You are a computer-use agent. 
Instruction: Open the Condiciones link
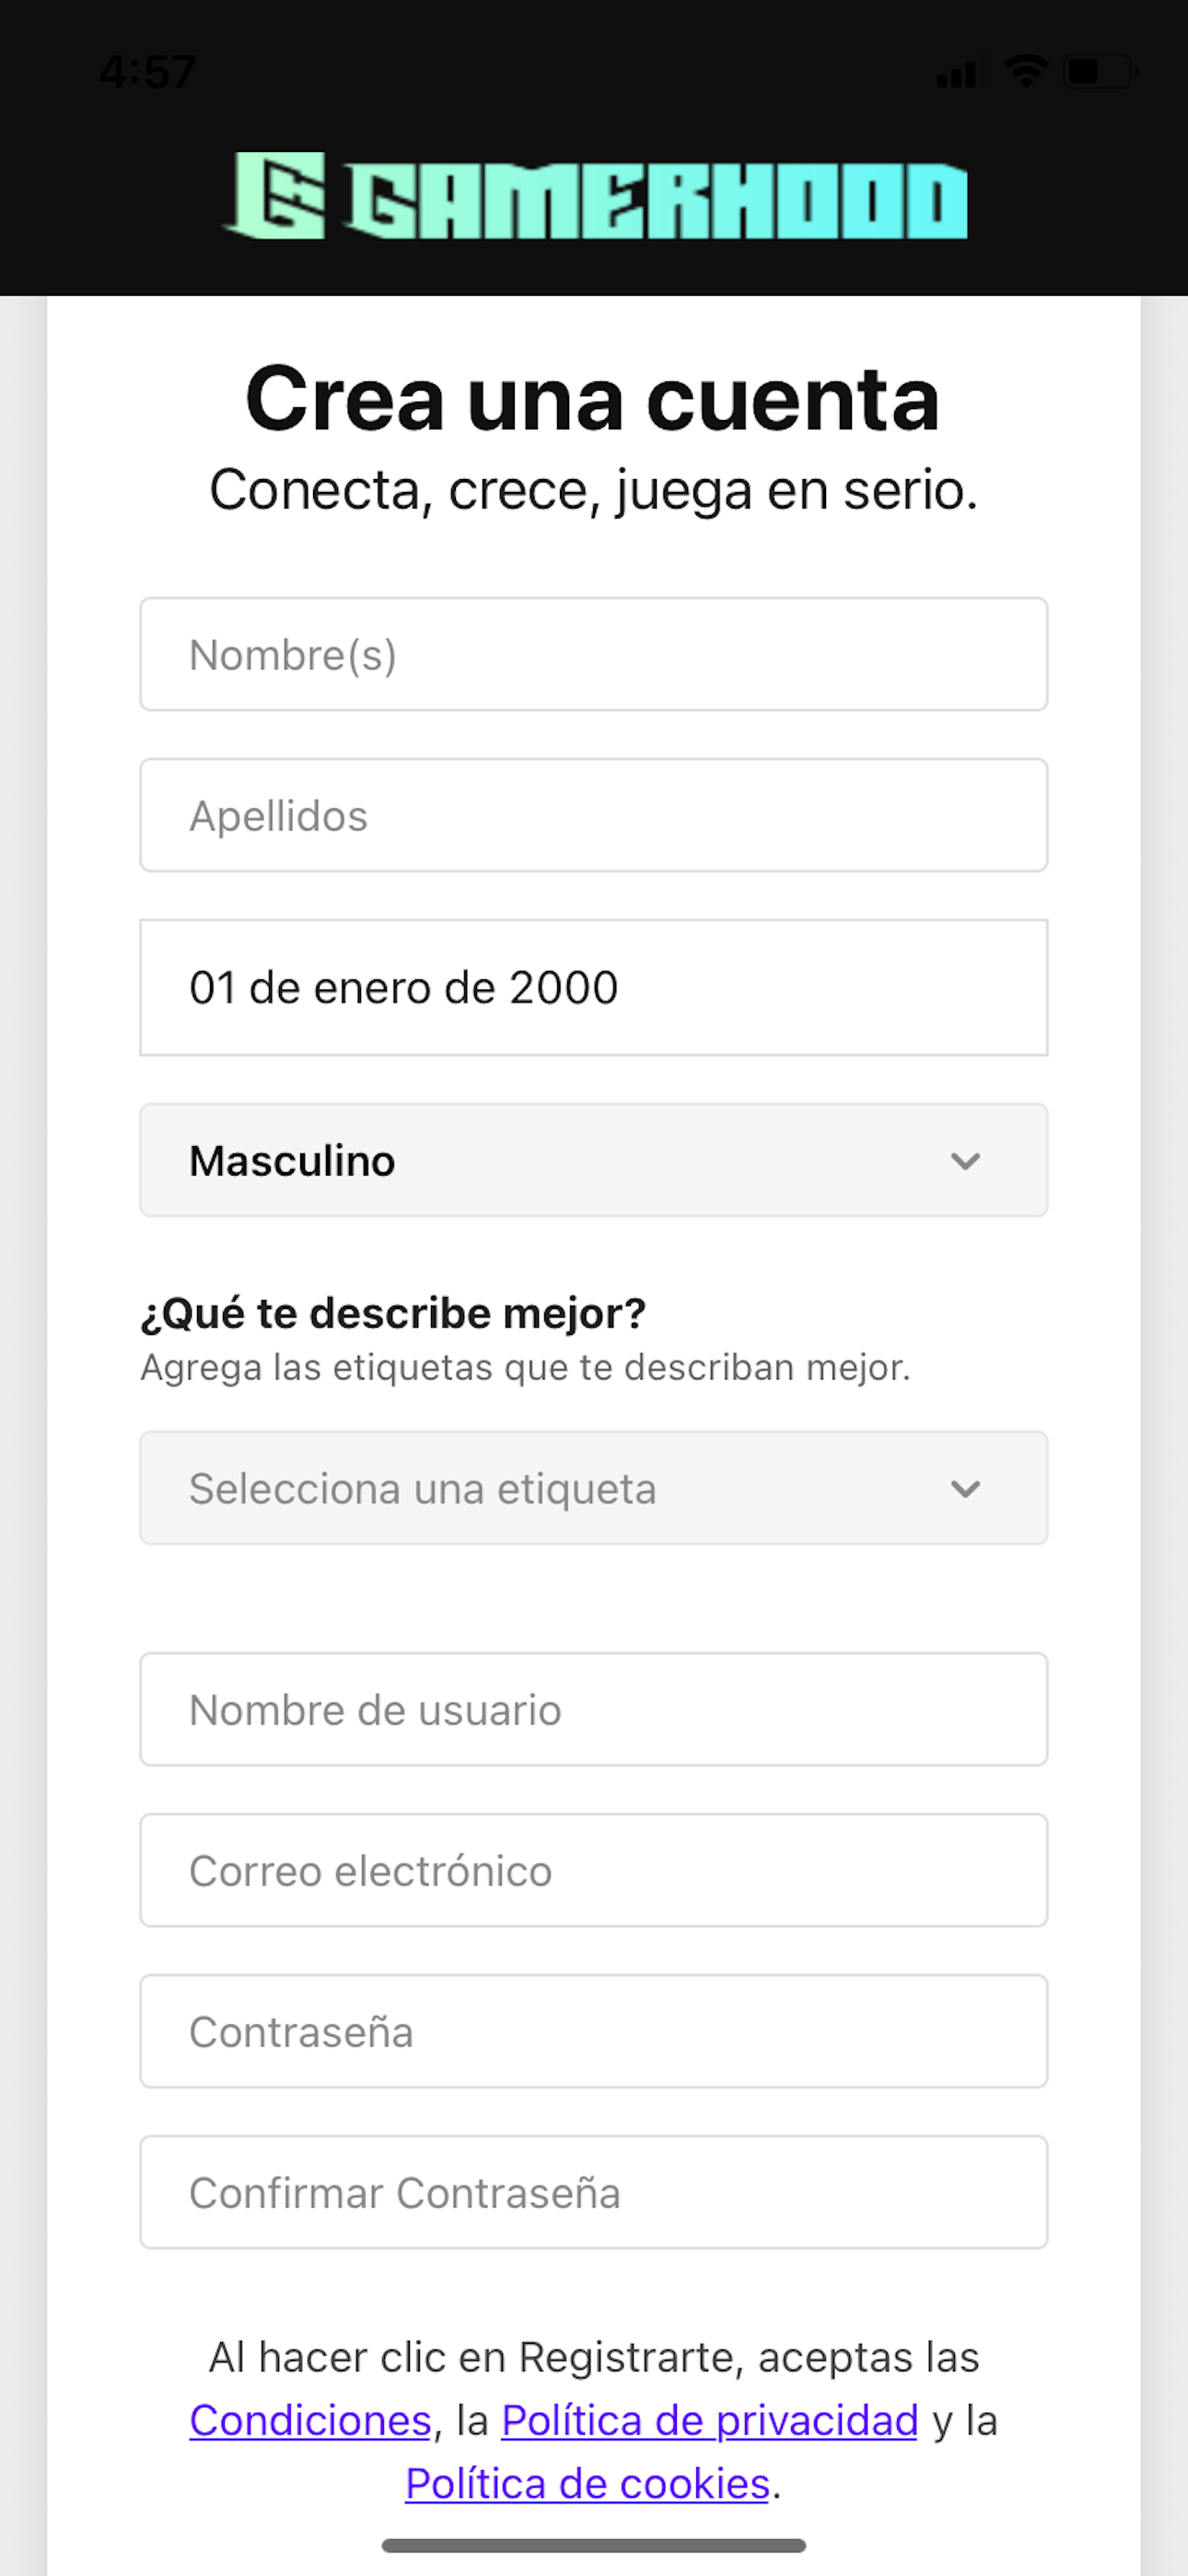pyautogui.click(x=311, y=2421)
